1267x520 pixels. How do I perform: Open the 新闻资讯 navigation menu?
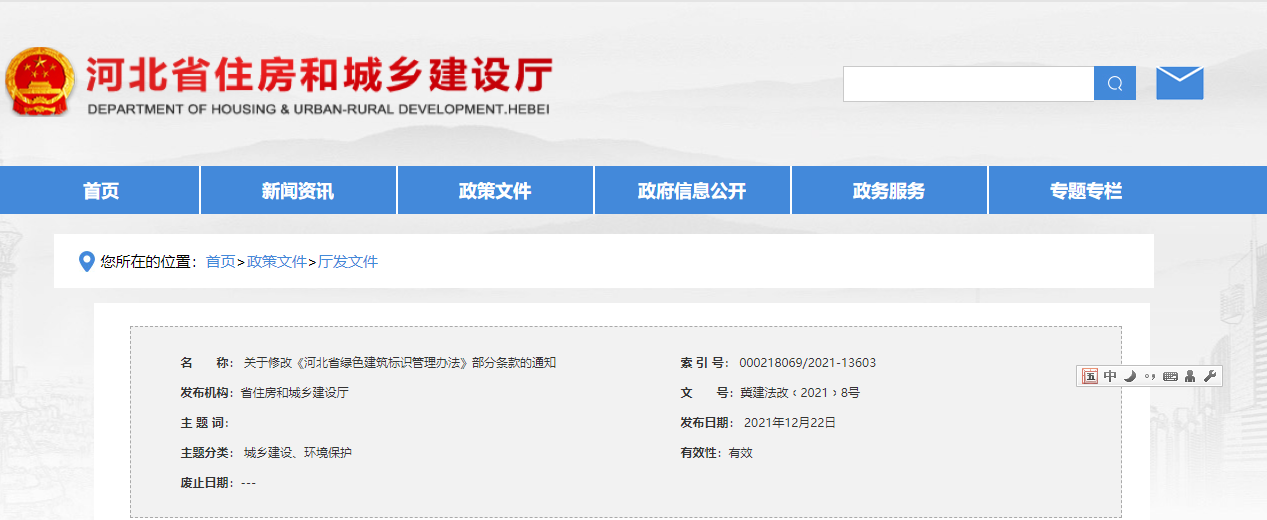coord(298,191)
